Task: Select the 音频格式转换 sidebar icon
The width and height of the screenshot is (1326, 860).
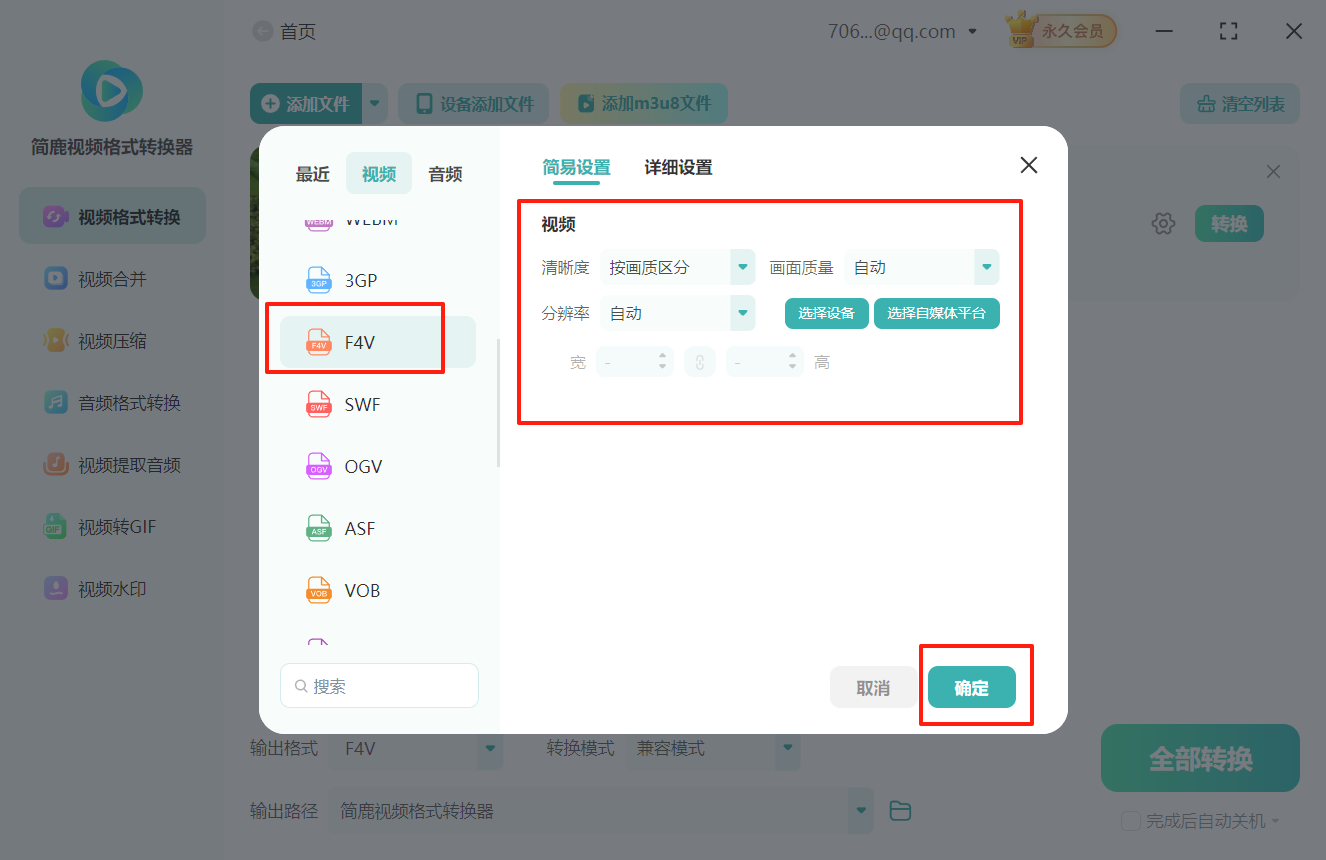Action: (x=112, y=402)
